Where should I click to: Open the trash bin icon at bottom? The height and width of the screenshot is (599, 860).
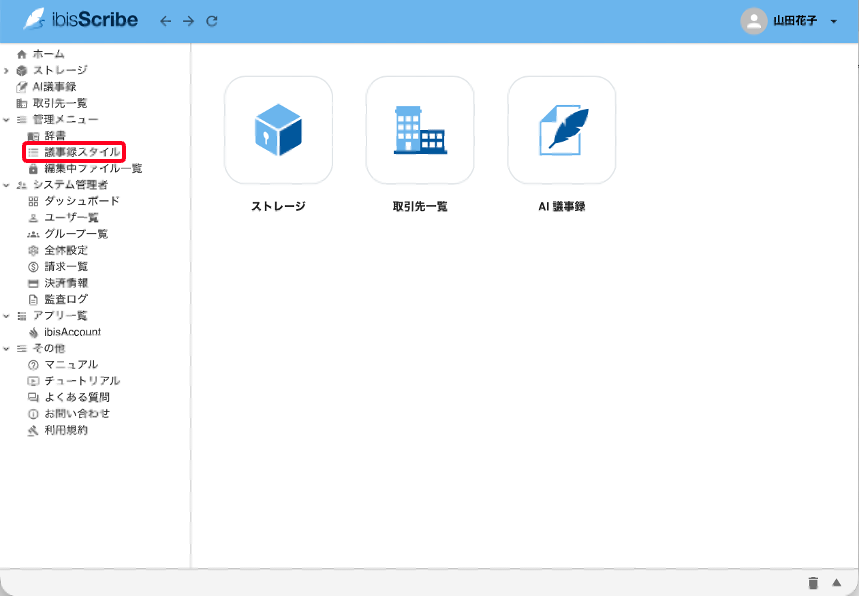813,583
